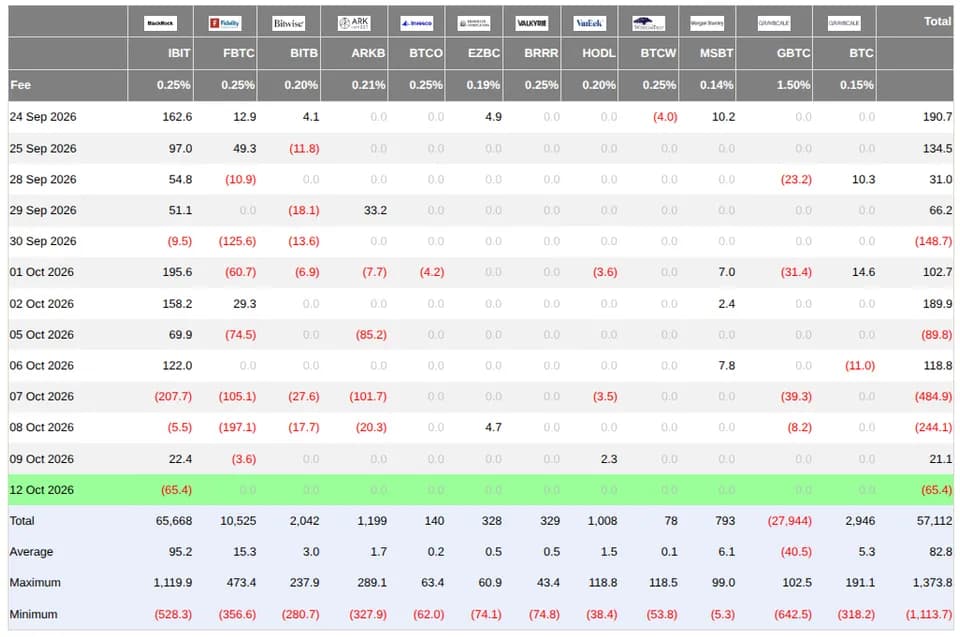Click the 01 Oct 2026 date label
Screen dimensions: 960x637
(x=42, y=272)
